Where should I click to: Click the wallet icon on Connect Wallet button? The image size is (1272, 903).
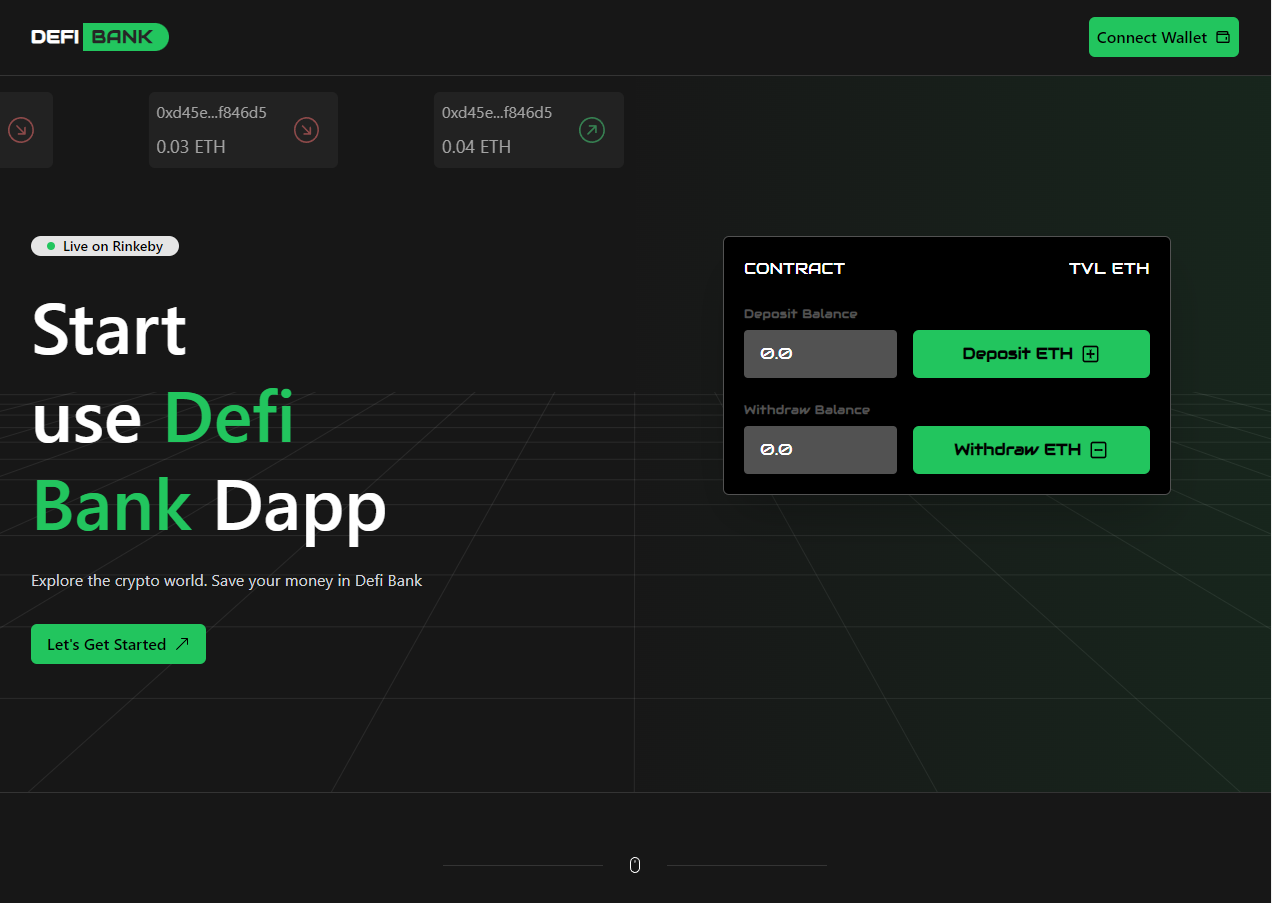tap(1222, 36)
